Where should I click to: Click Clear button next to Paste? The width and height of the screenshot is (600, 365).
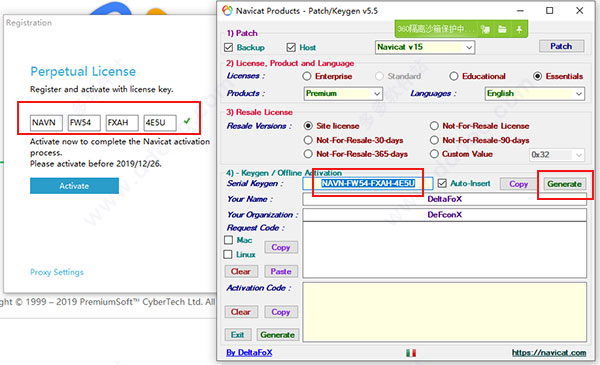(x=241, y=271)
